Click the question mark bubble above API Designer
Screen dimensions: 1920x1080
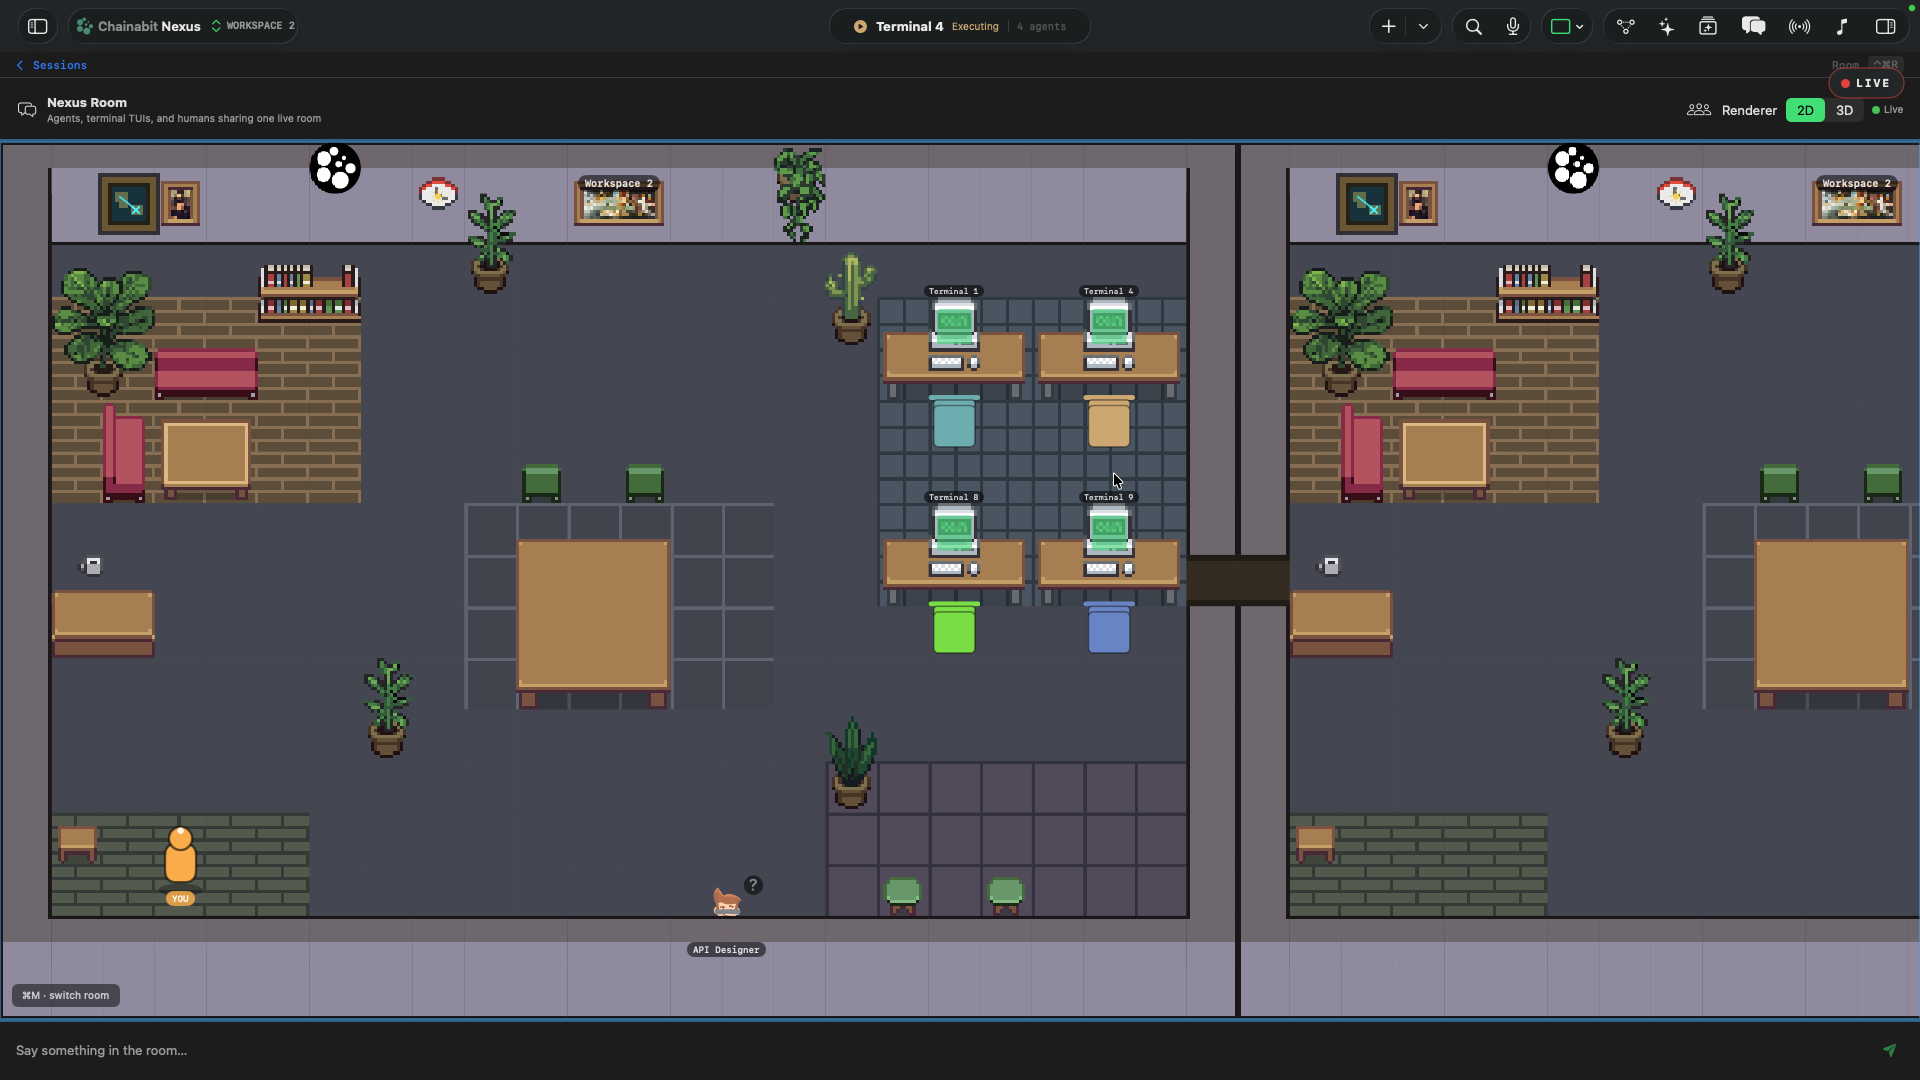click(x=753, y=885)
